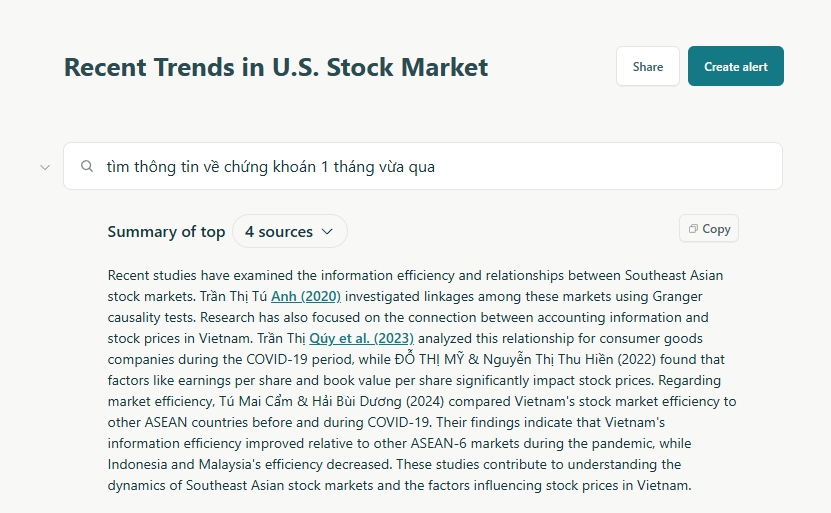Open the Anh (2020) citation link

click(306, 296)
